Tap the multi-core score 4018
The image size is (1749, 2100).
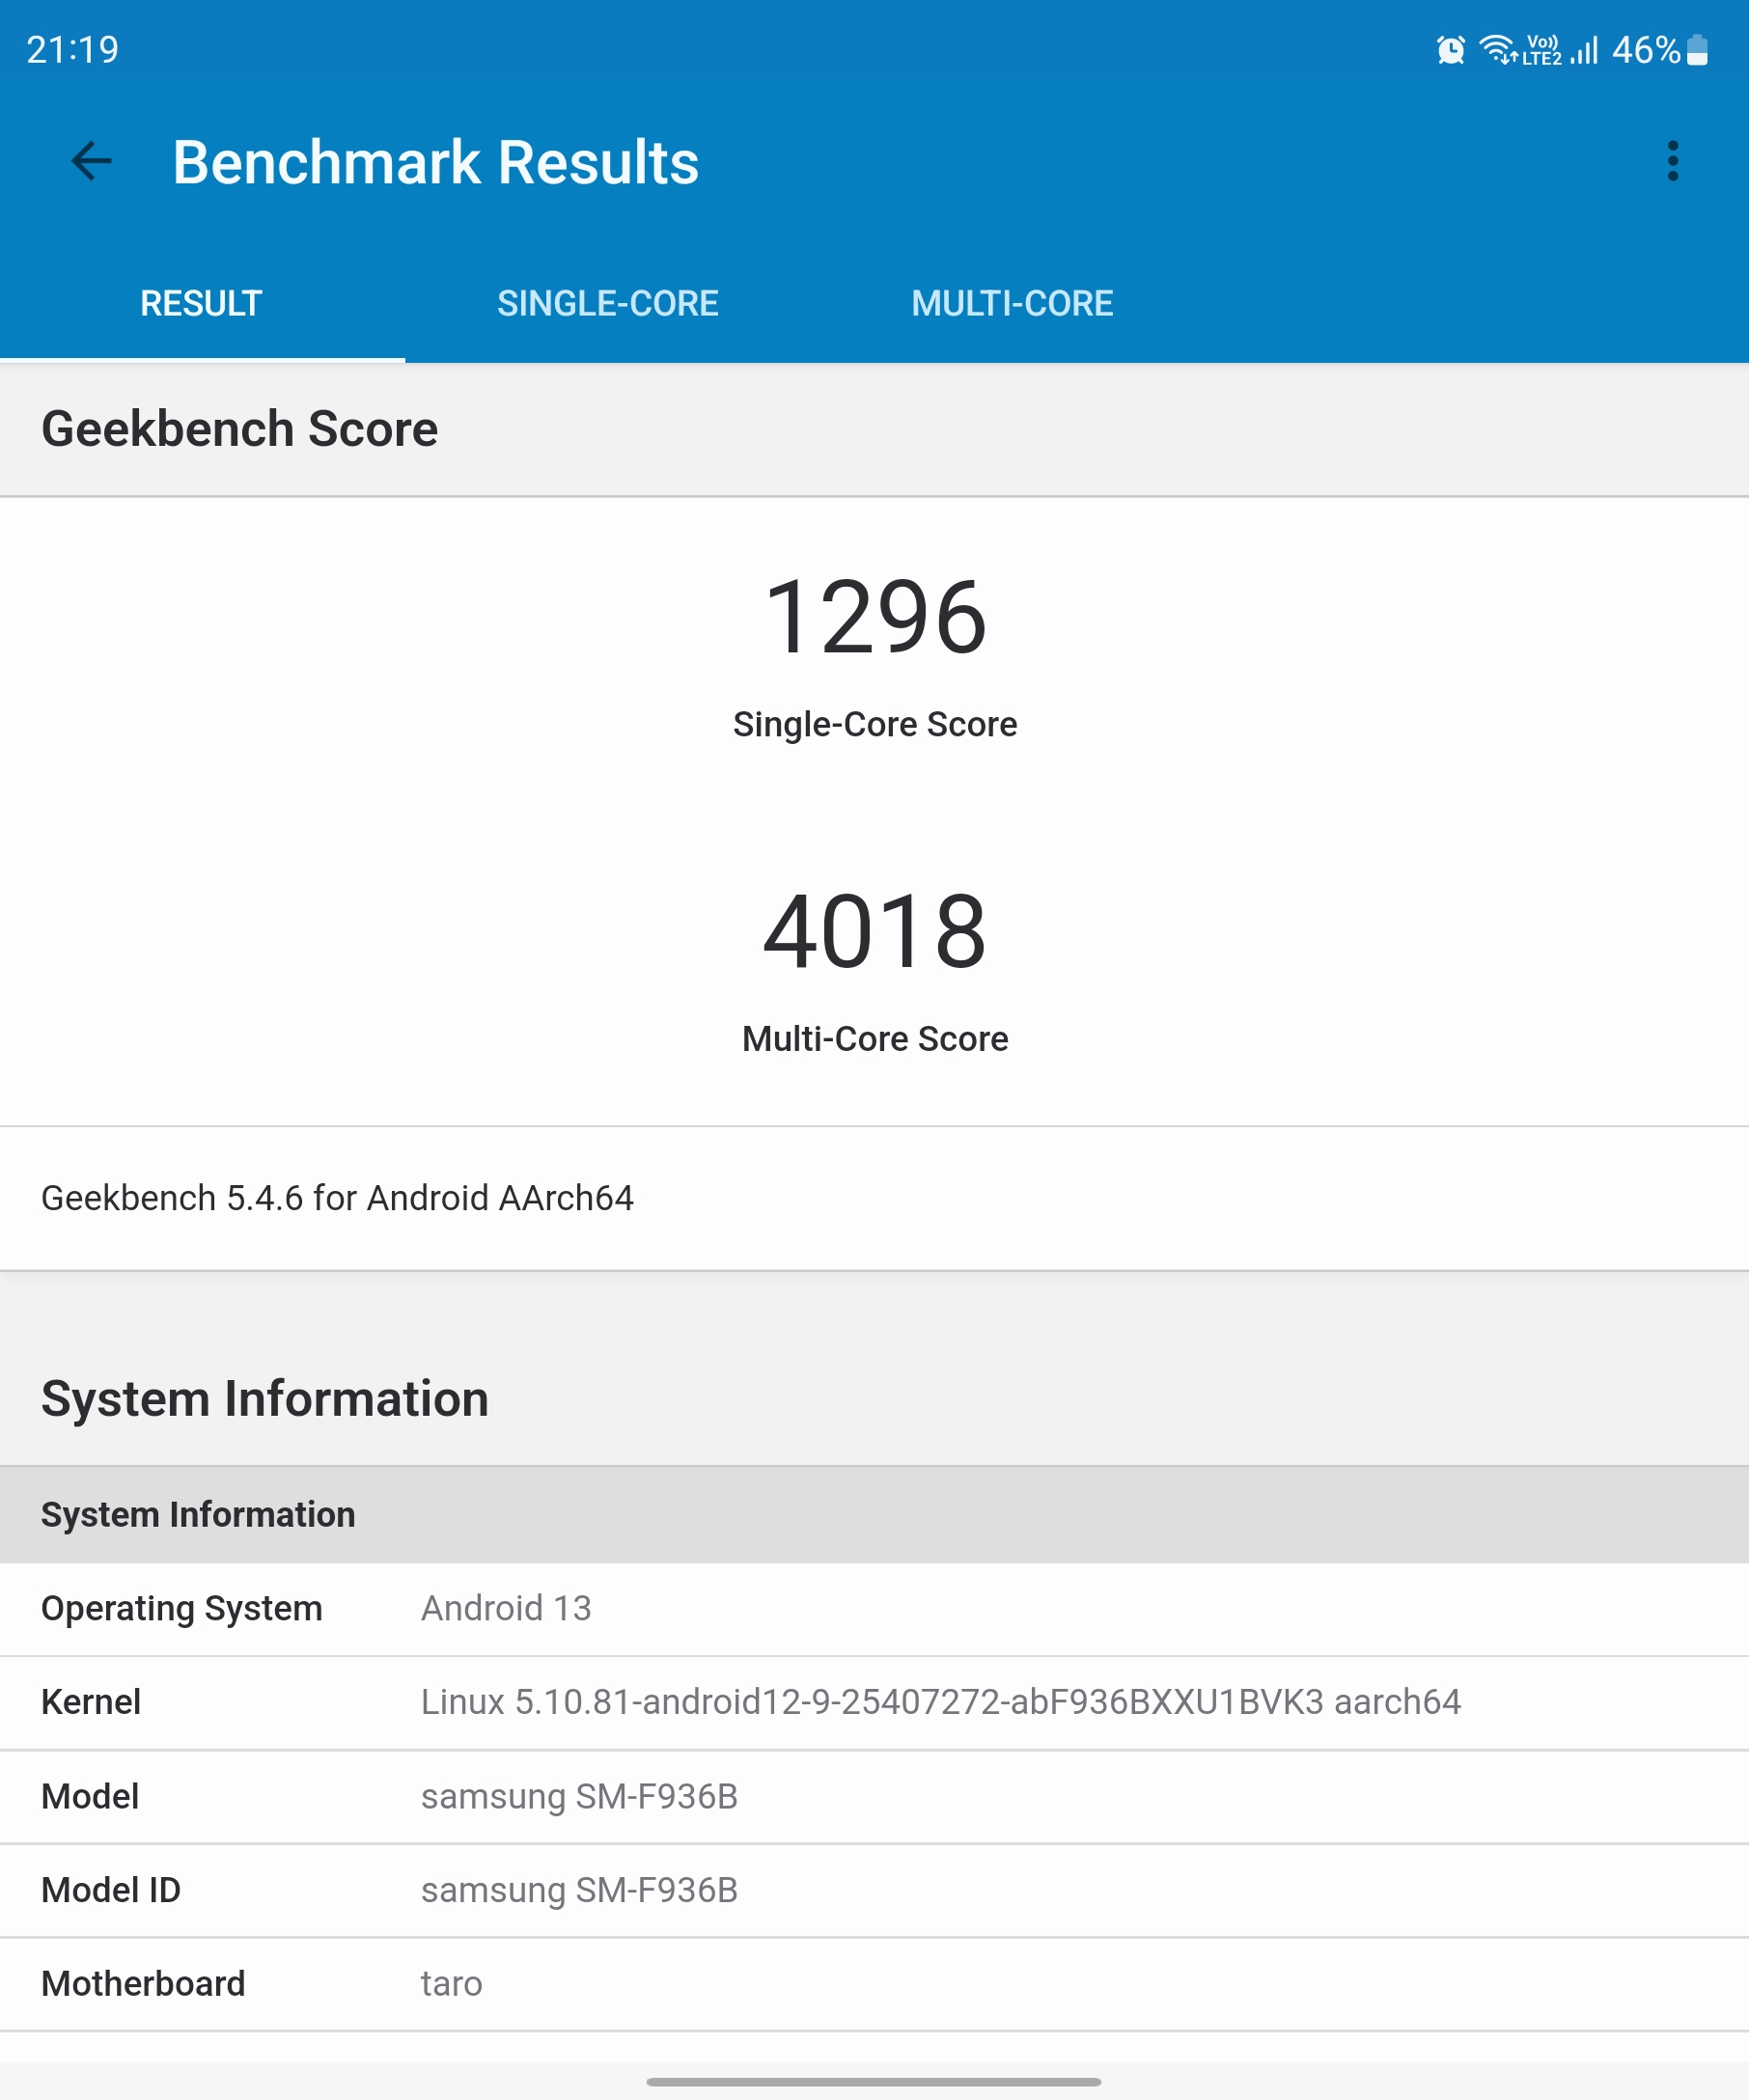click(875, 932)
